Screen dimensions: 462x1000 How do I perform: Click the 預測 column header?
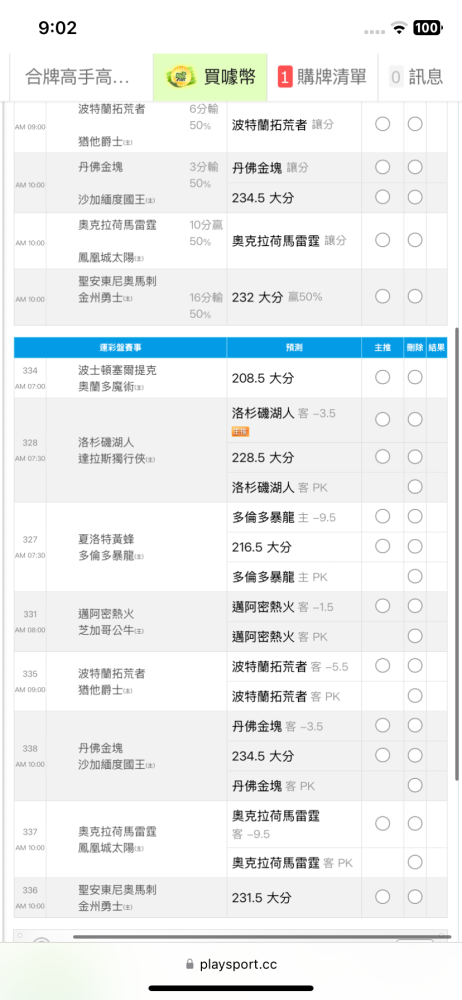294,348
